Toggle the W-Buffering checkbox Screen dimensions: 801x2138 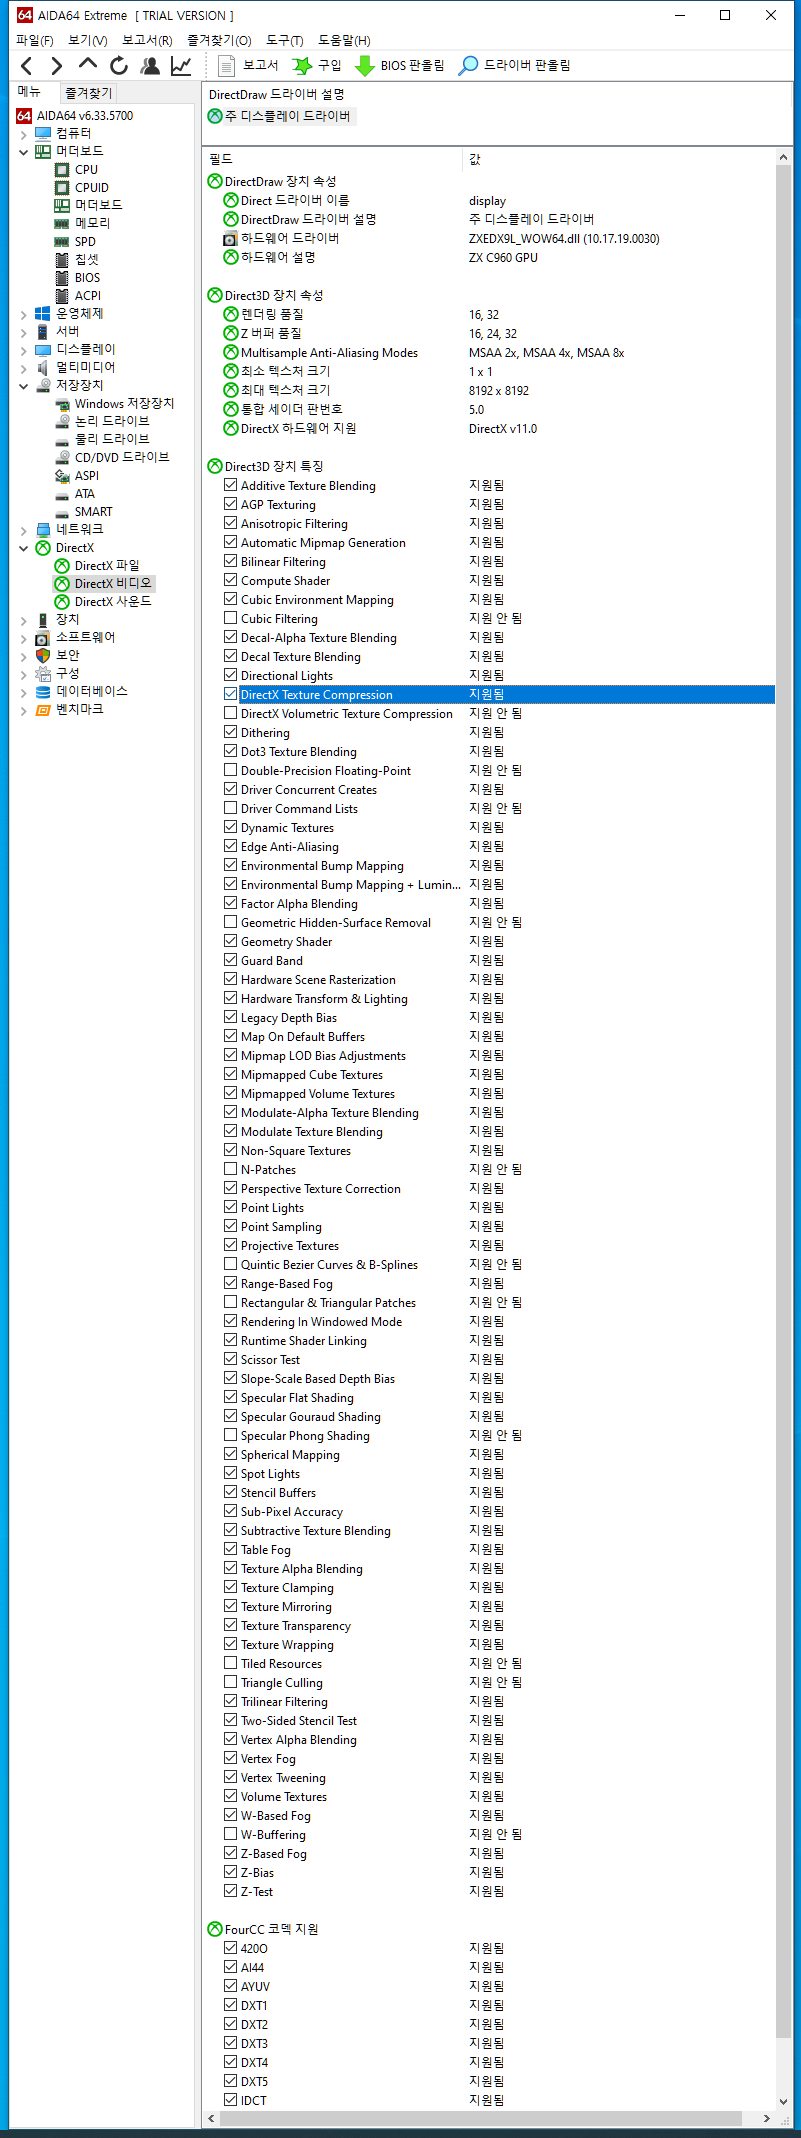[231, 1834]
